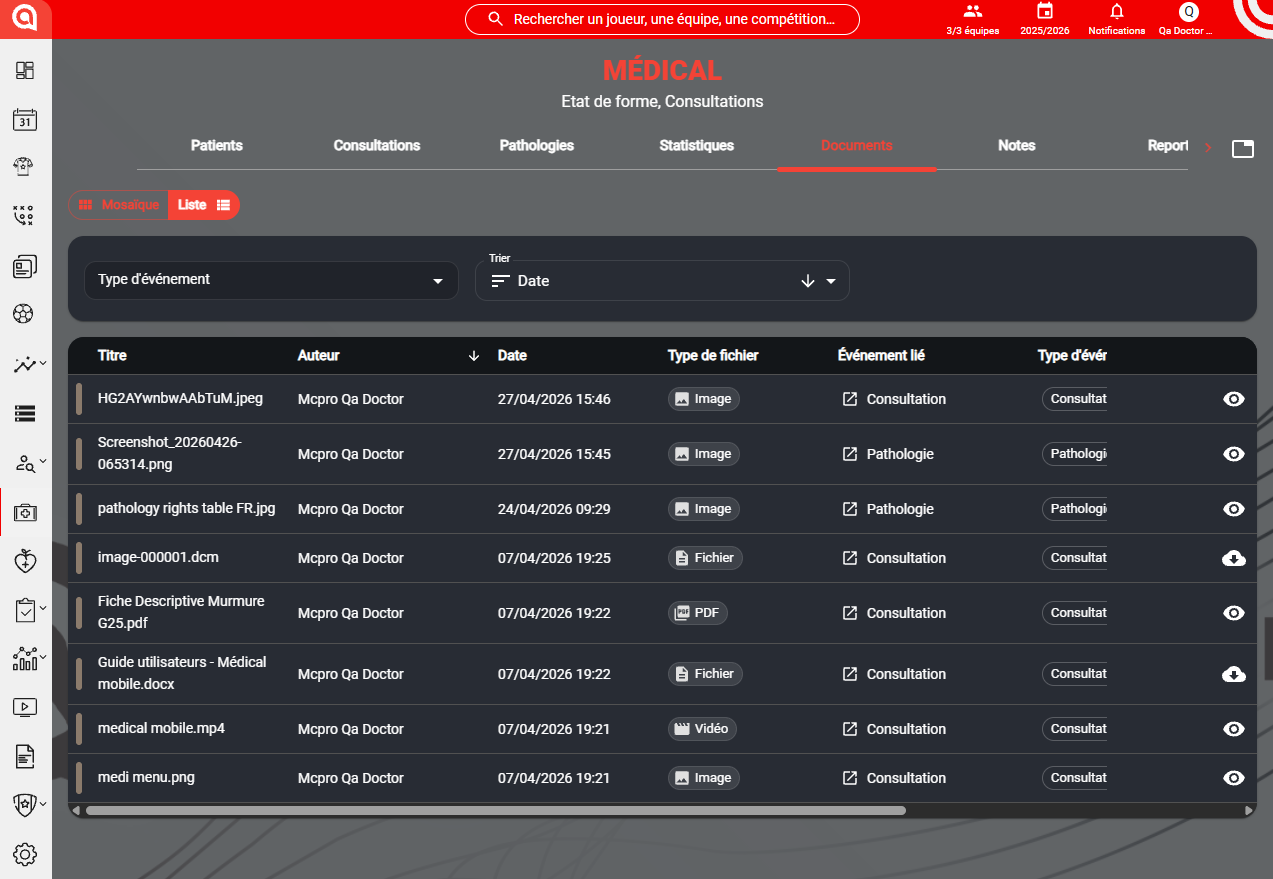
Task: Switch to the Pathologies tab
Action: click(x=537, y=146)
